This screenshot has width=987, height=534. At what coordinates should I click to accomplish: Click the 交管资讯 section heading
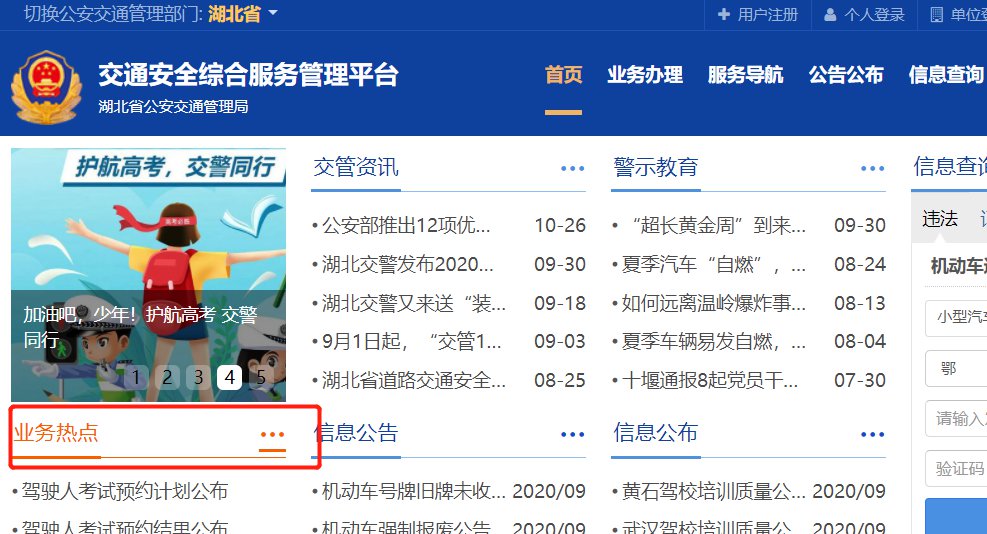click(x=356, y=167)
